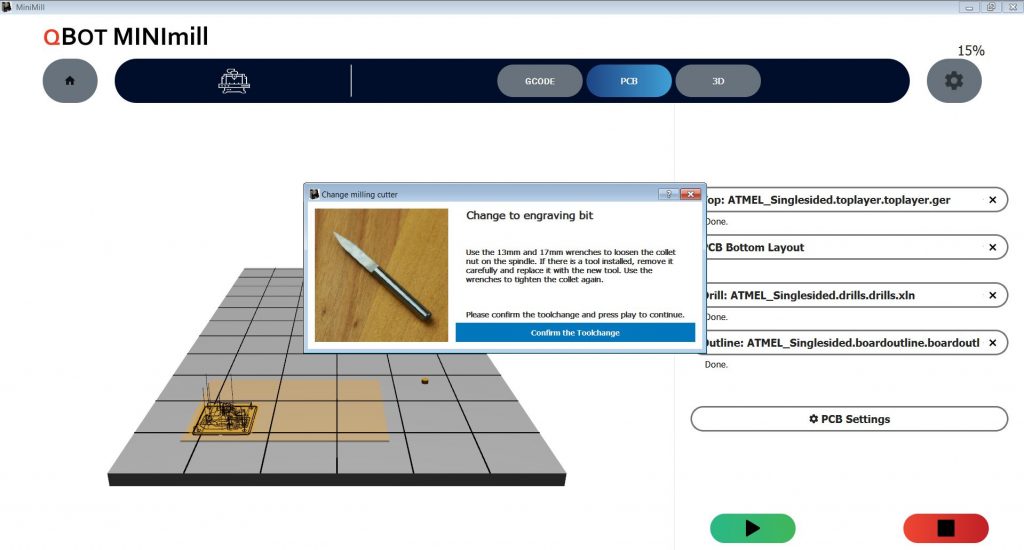Image resolution: width=1024 pixels, height=550 pixels.
Task: Close the Change milling cutter dialog
Action: [x=690, y=194]
